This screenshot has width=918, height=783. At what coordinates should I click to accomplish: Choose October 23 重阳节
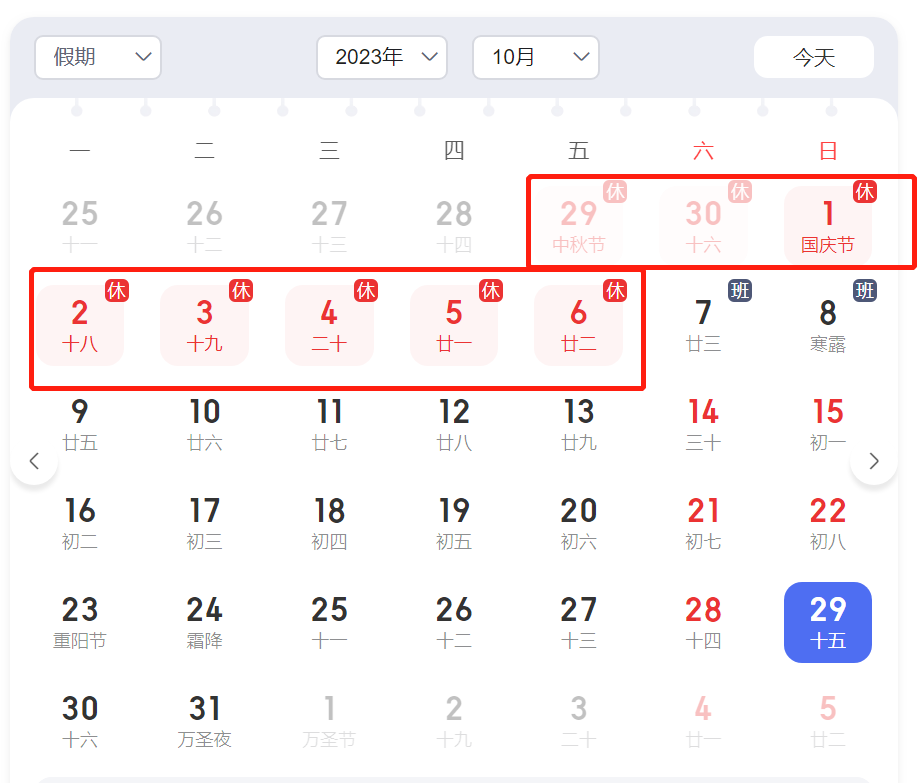coord(80,622)
